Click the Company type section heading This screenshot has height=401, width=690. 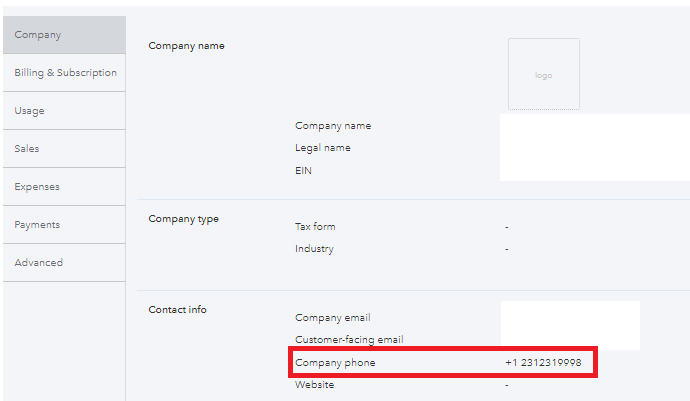pos(183,219)
